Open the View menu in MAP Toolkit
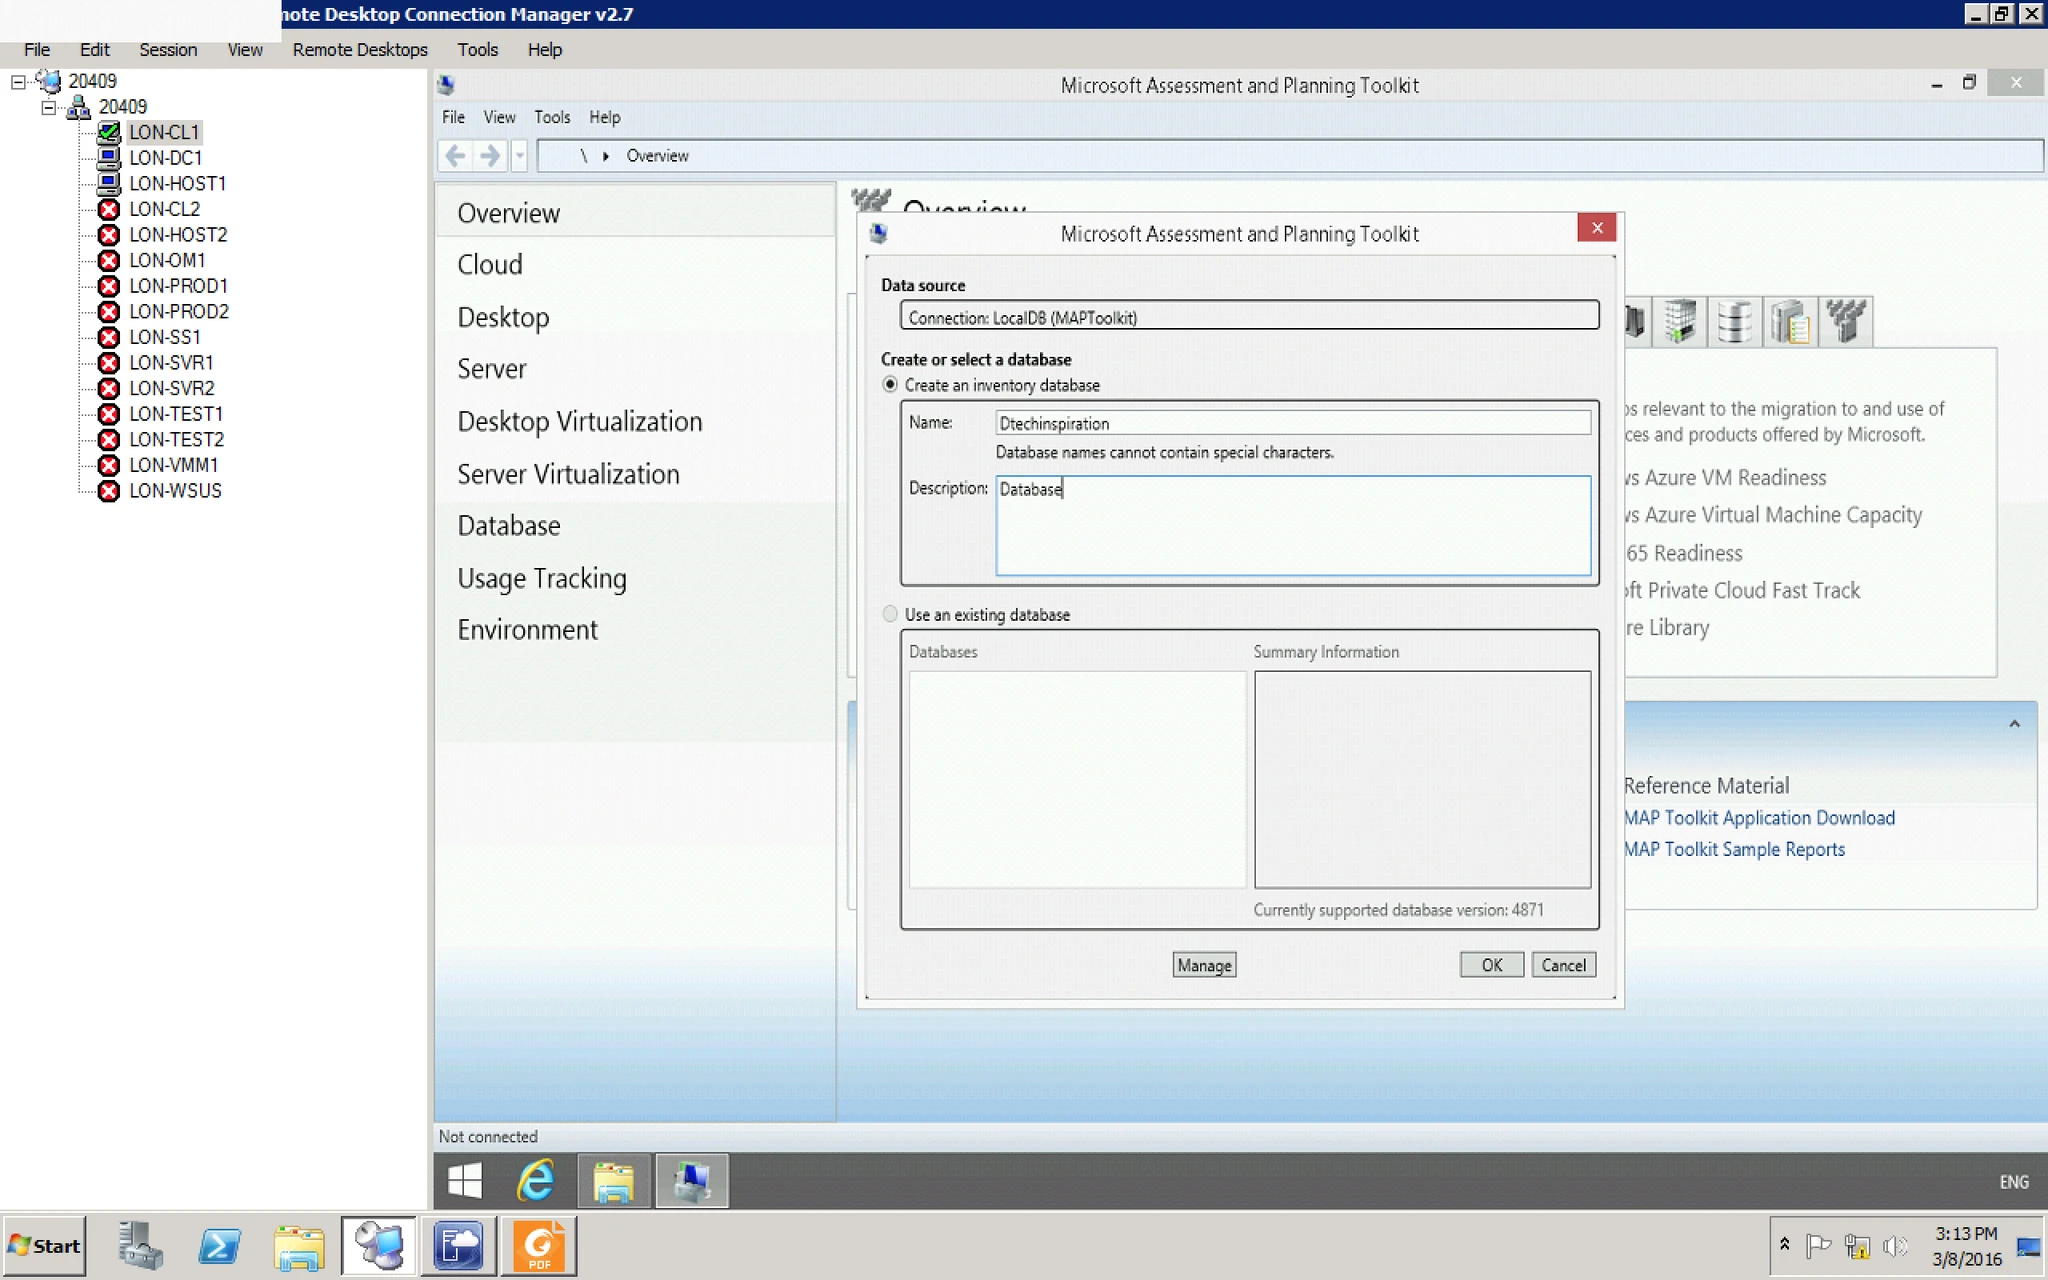Screen dimensions: 2048x1280 click(x=500, y=117)
